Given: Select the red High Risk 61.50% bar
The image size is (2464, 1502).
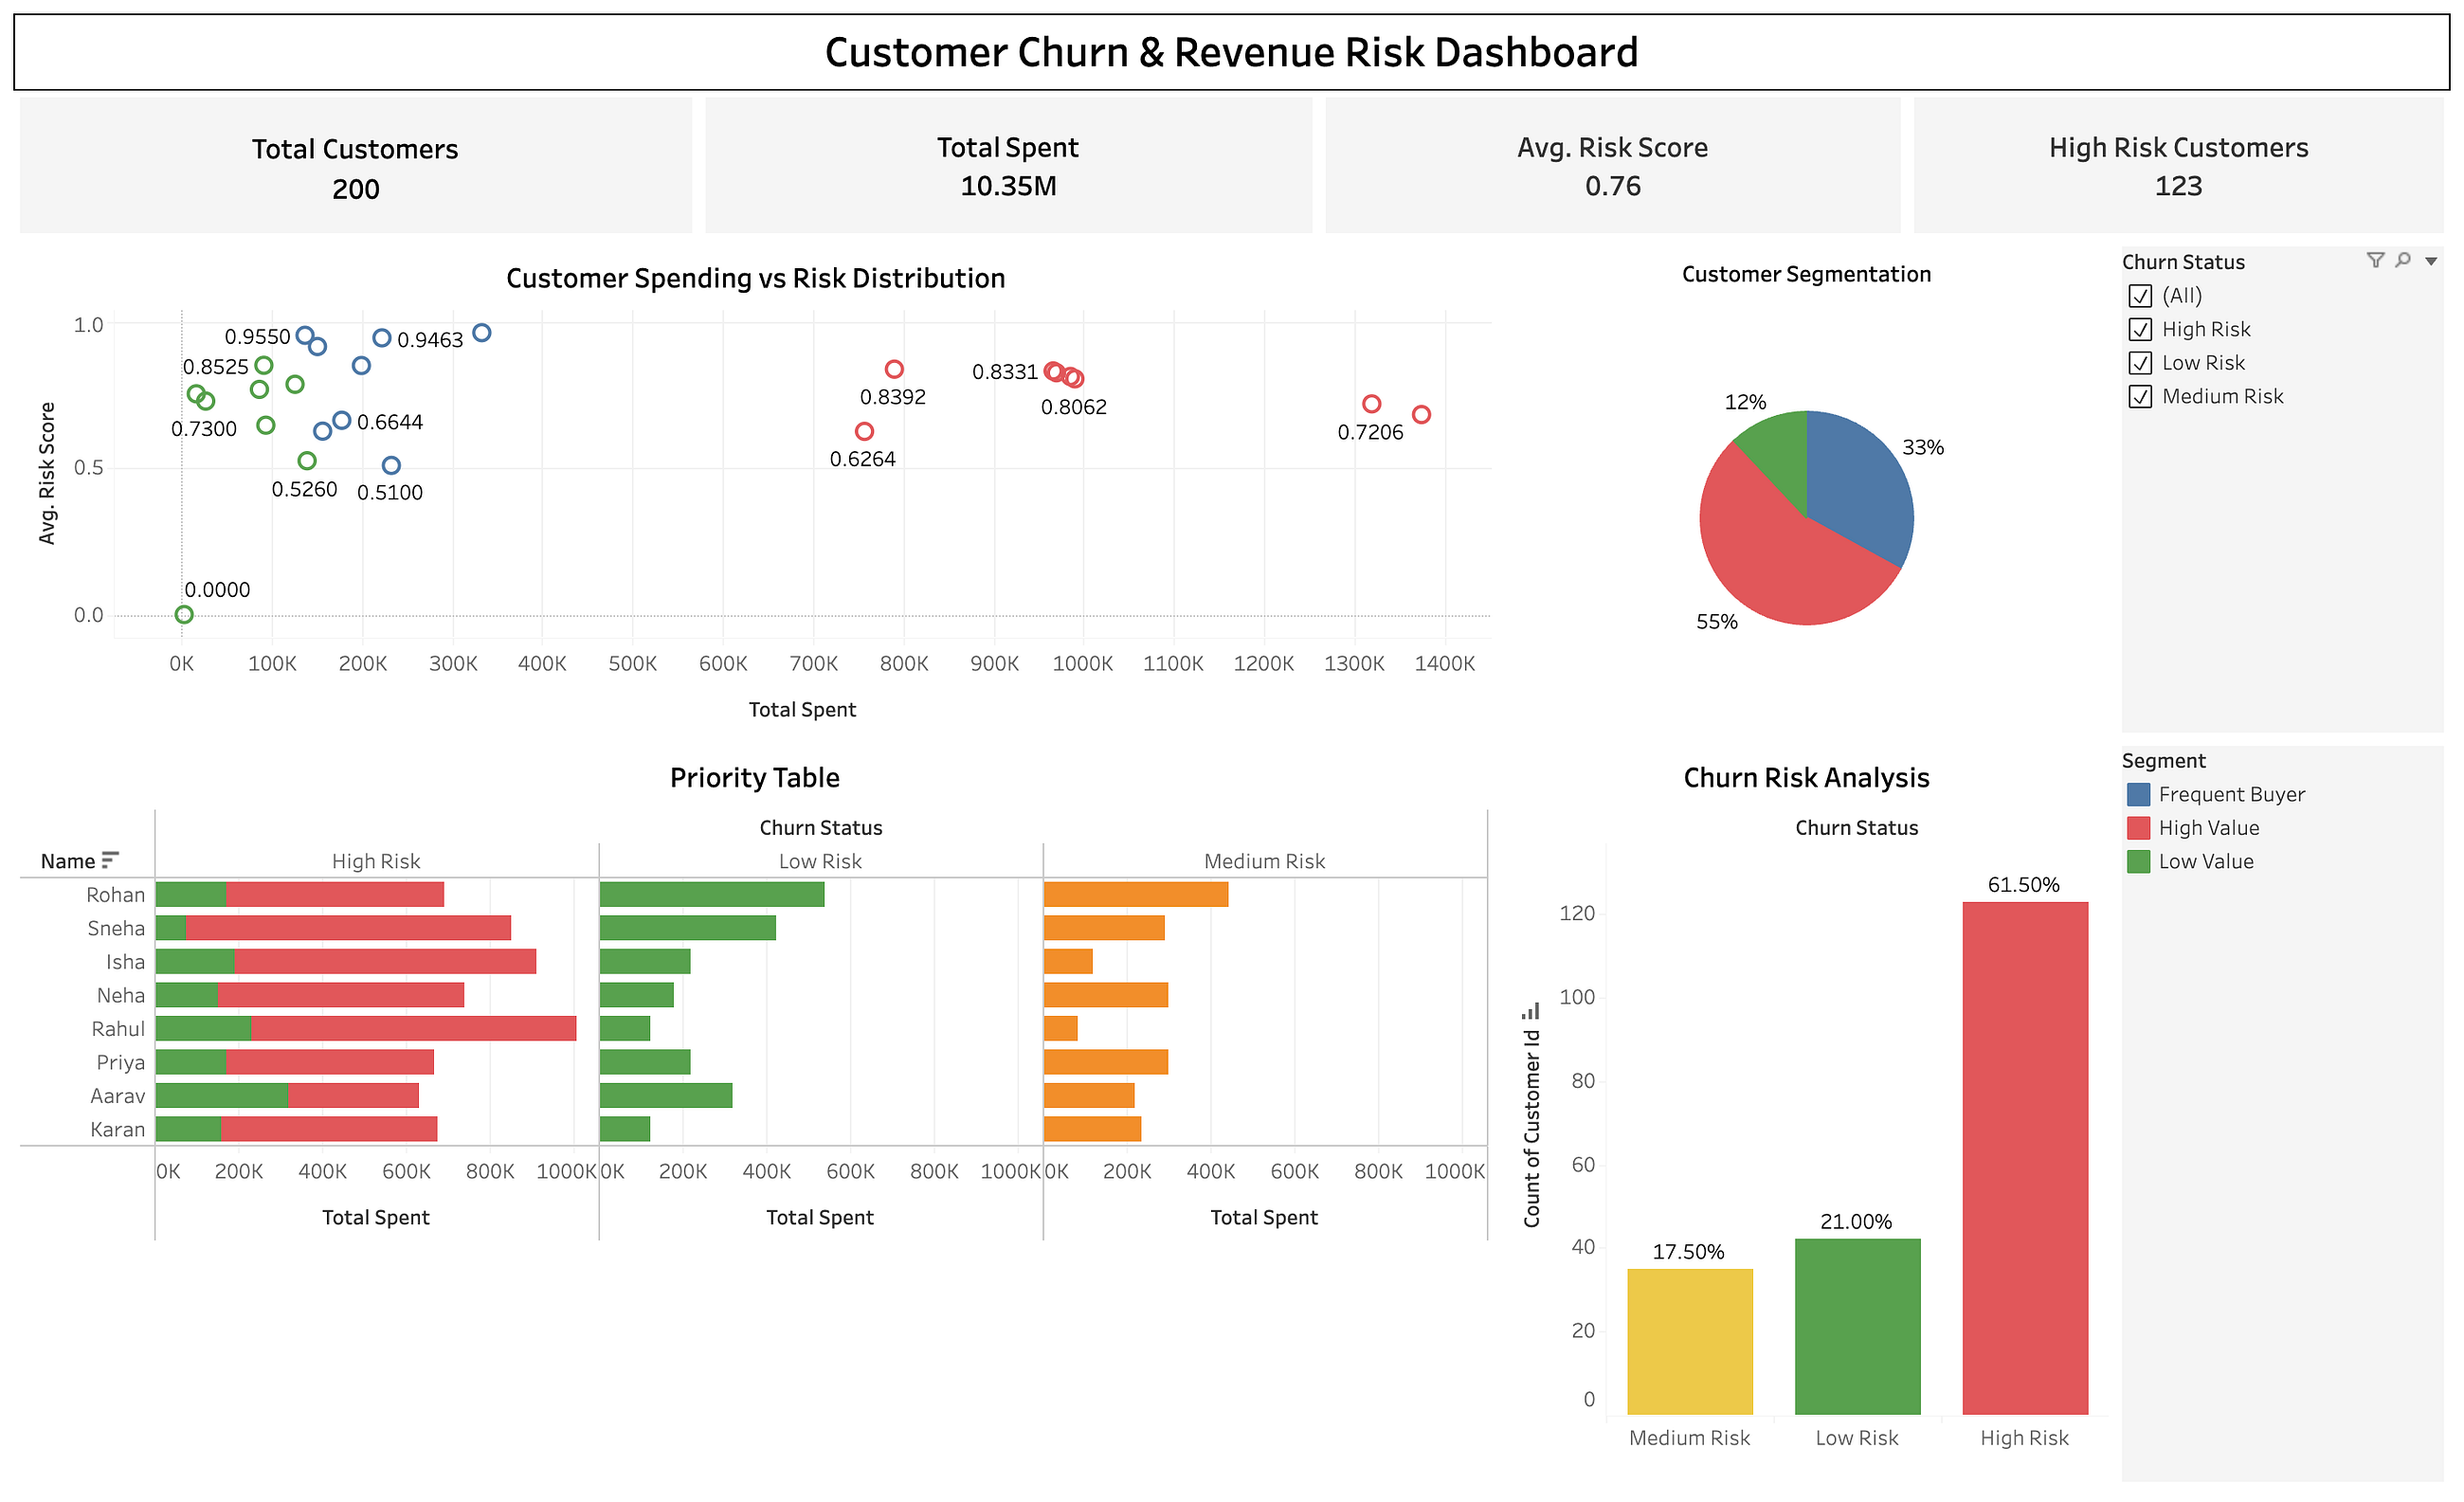Looking at the screenshot, I should click(x=2025, y=1158).
